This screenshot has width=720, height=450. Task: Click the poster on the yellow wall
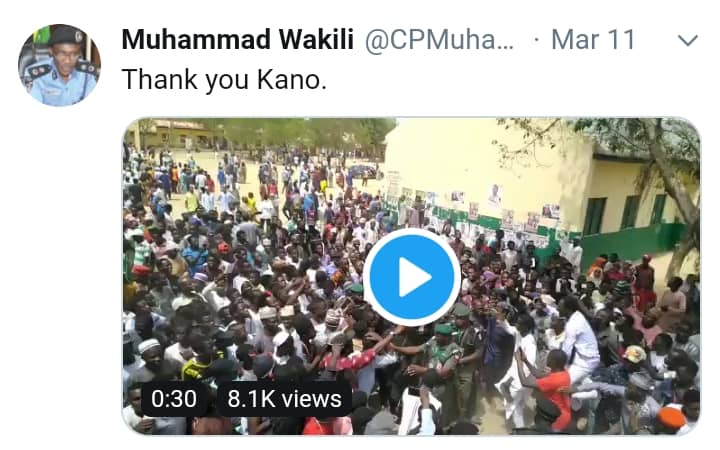pyautogui.click(x=495, y=196)
